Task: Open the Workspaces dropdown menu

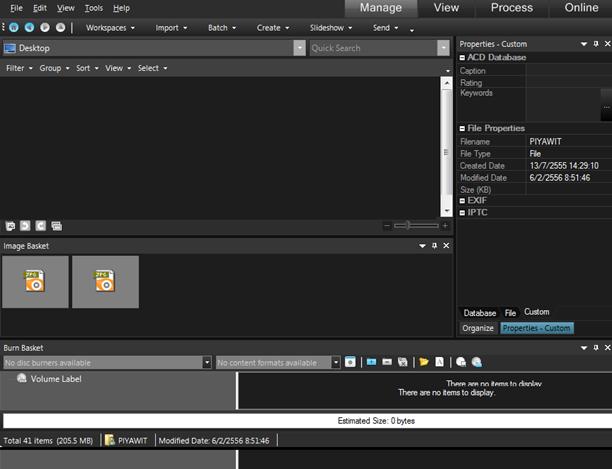Action: tap(110, 28)
